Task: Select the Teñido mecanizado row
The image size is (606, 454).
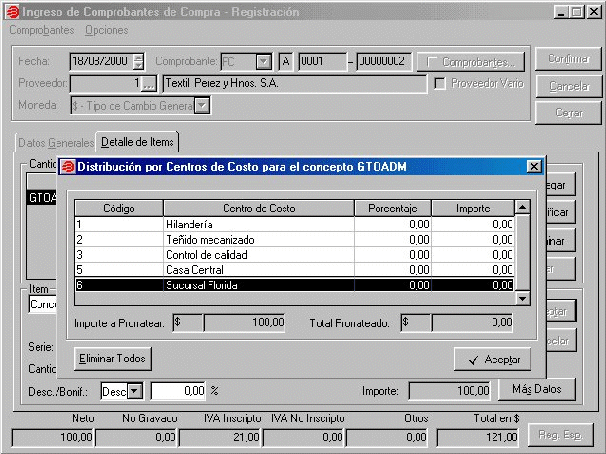Action: click(x=258, y=240)
